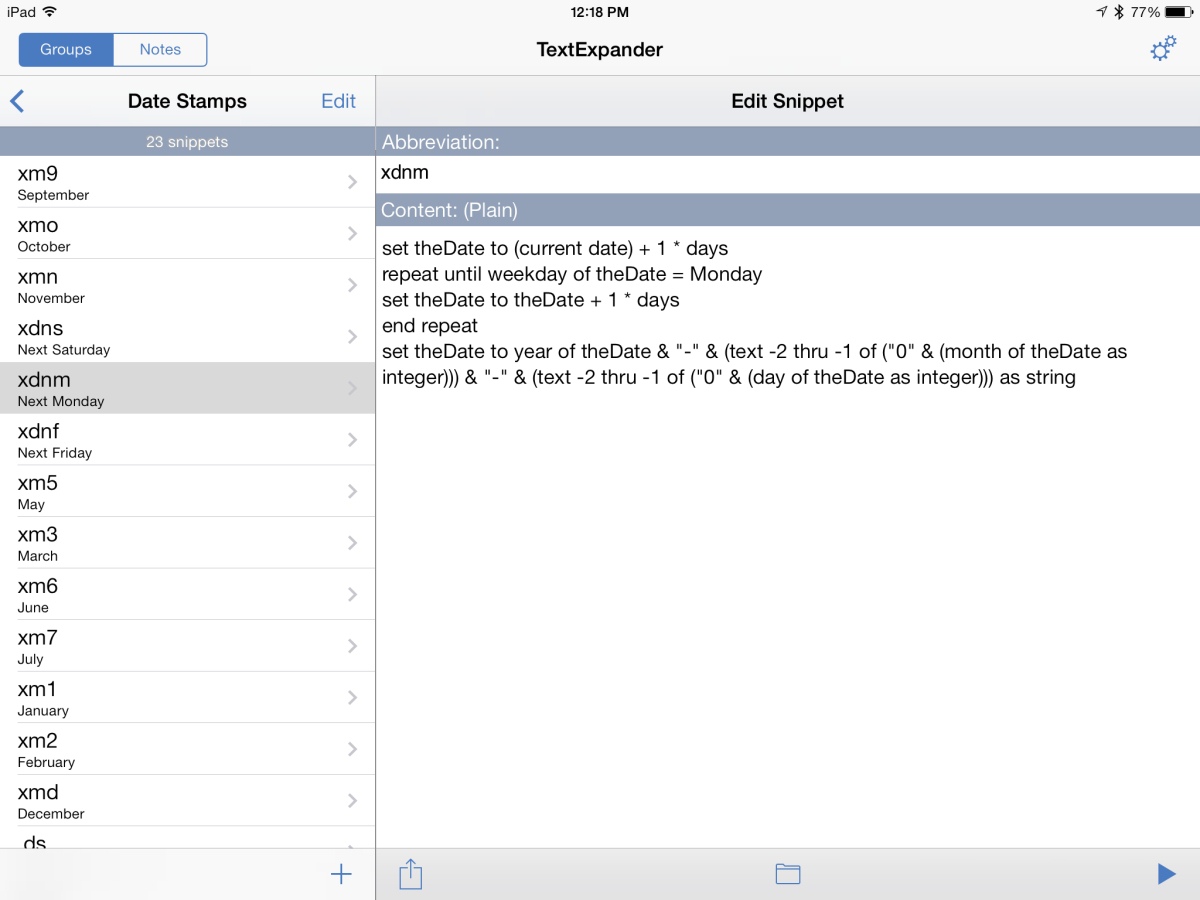Tap the TextExpander title
Image resolution: width=1200 pixels, height=900 pixels.
(600, 49)
